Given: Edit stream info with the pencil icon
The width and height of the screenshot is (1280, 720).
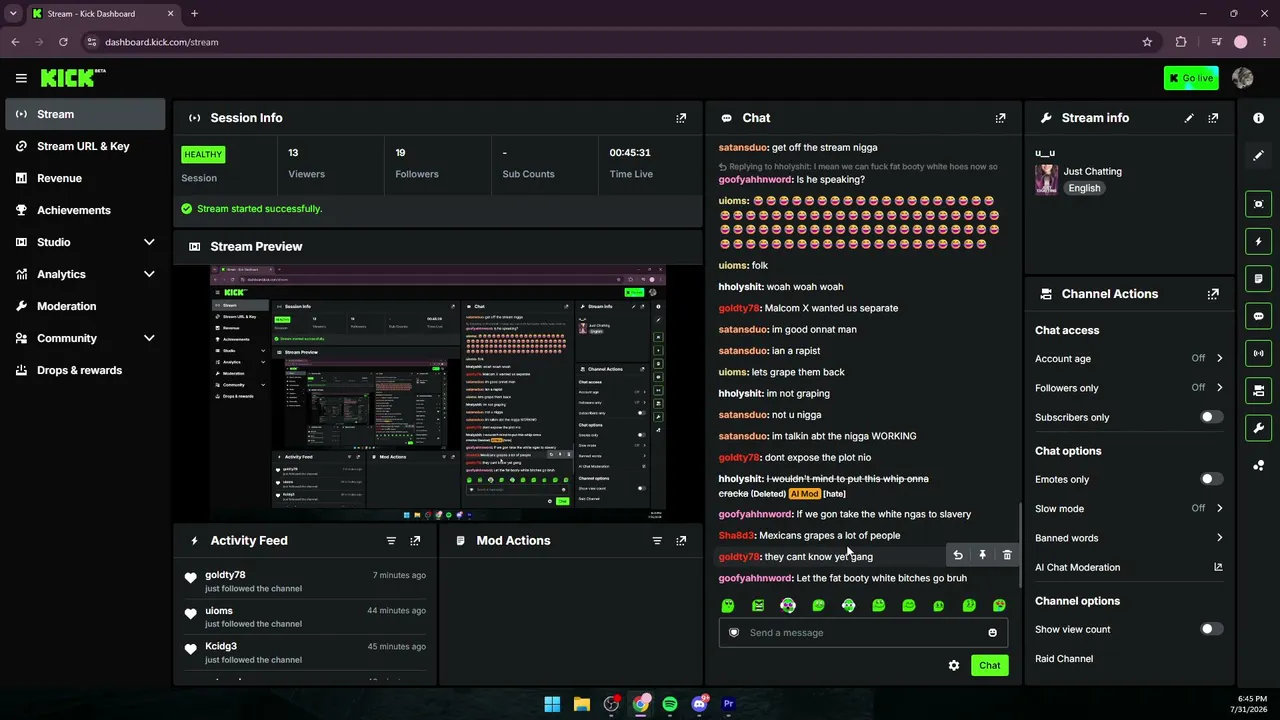Looking at the screenshot, I should (x=1189, y=118).
